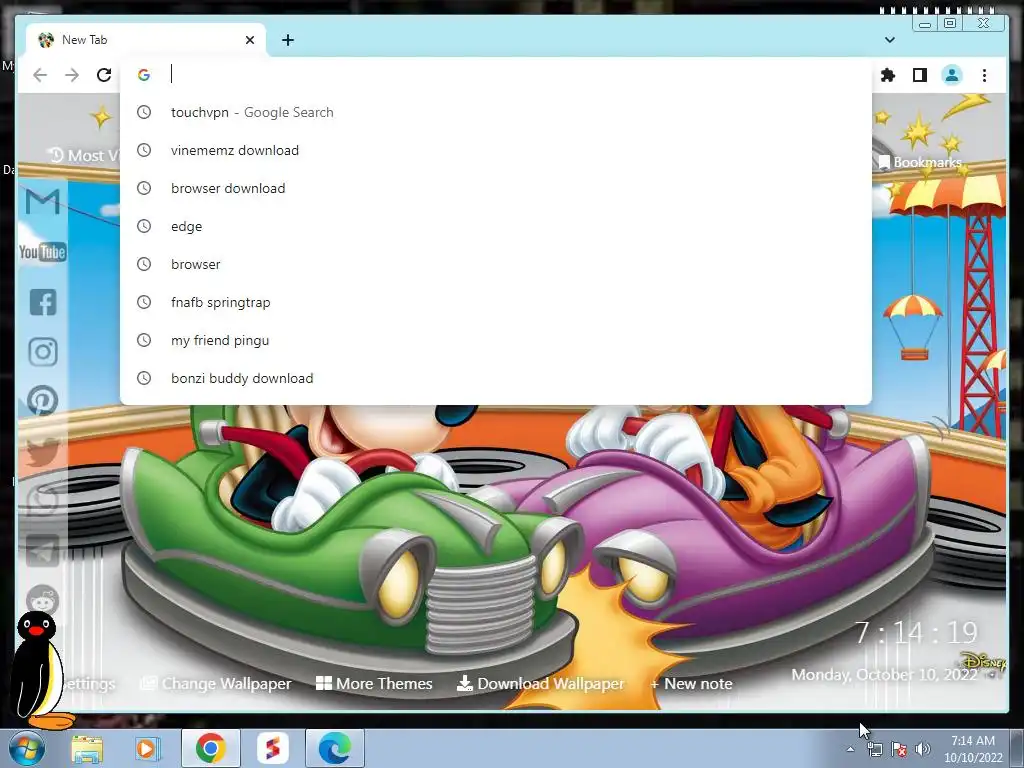Click the Chrome taskbar icon
This screenshot has height=768, width=1024.
point(210,748)
